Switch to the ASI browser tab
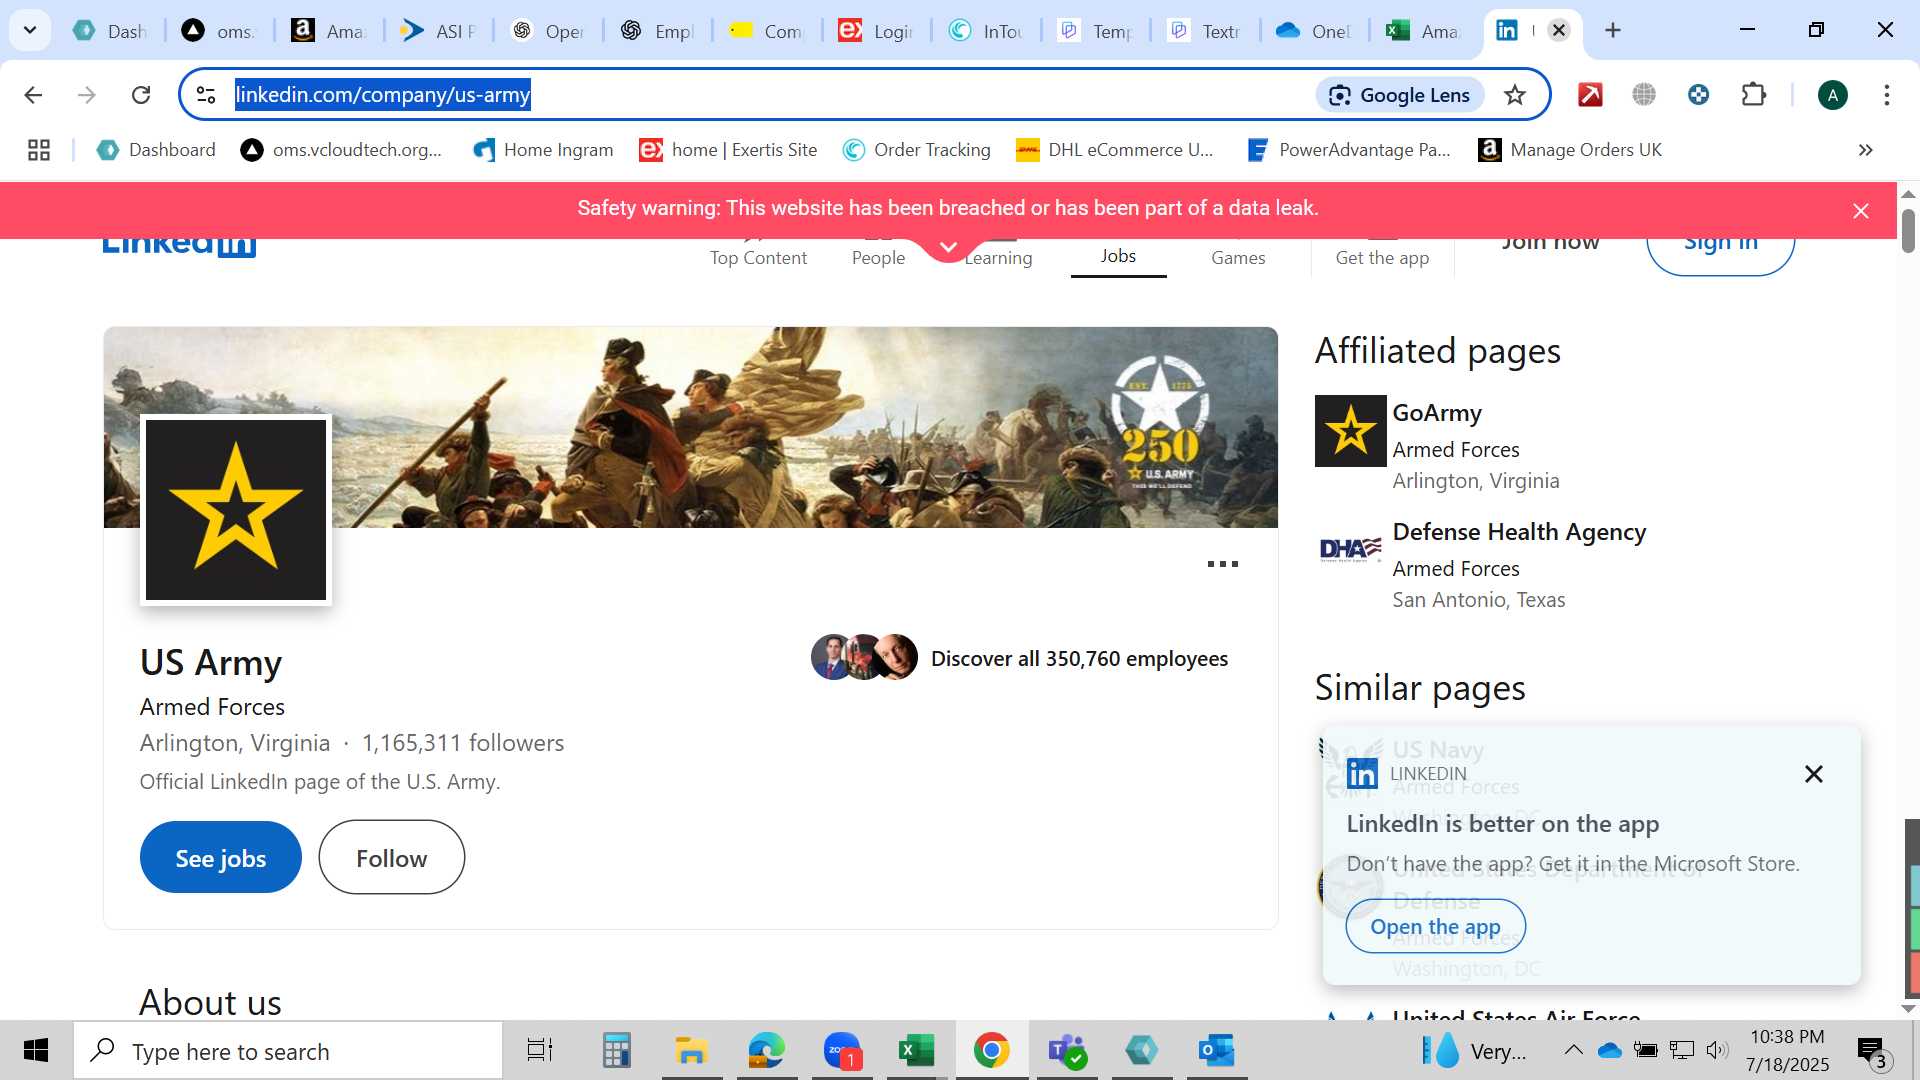The width and height of the screenshot is (1920, 1080). (437, 30)
